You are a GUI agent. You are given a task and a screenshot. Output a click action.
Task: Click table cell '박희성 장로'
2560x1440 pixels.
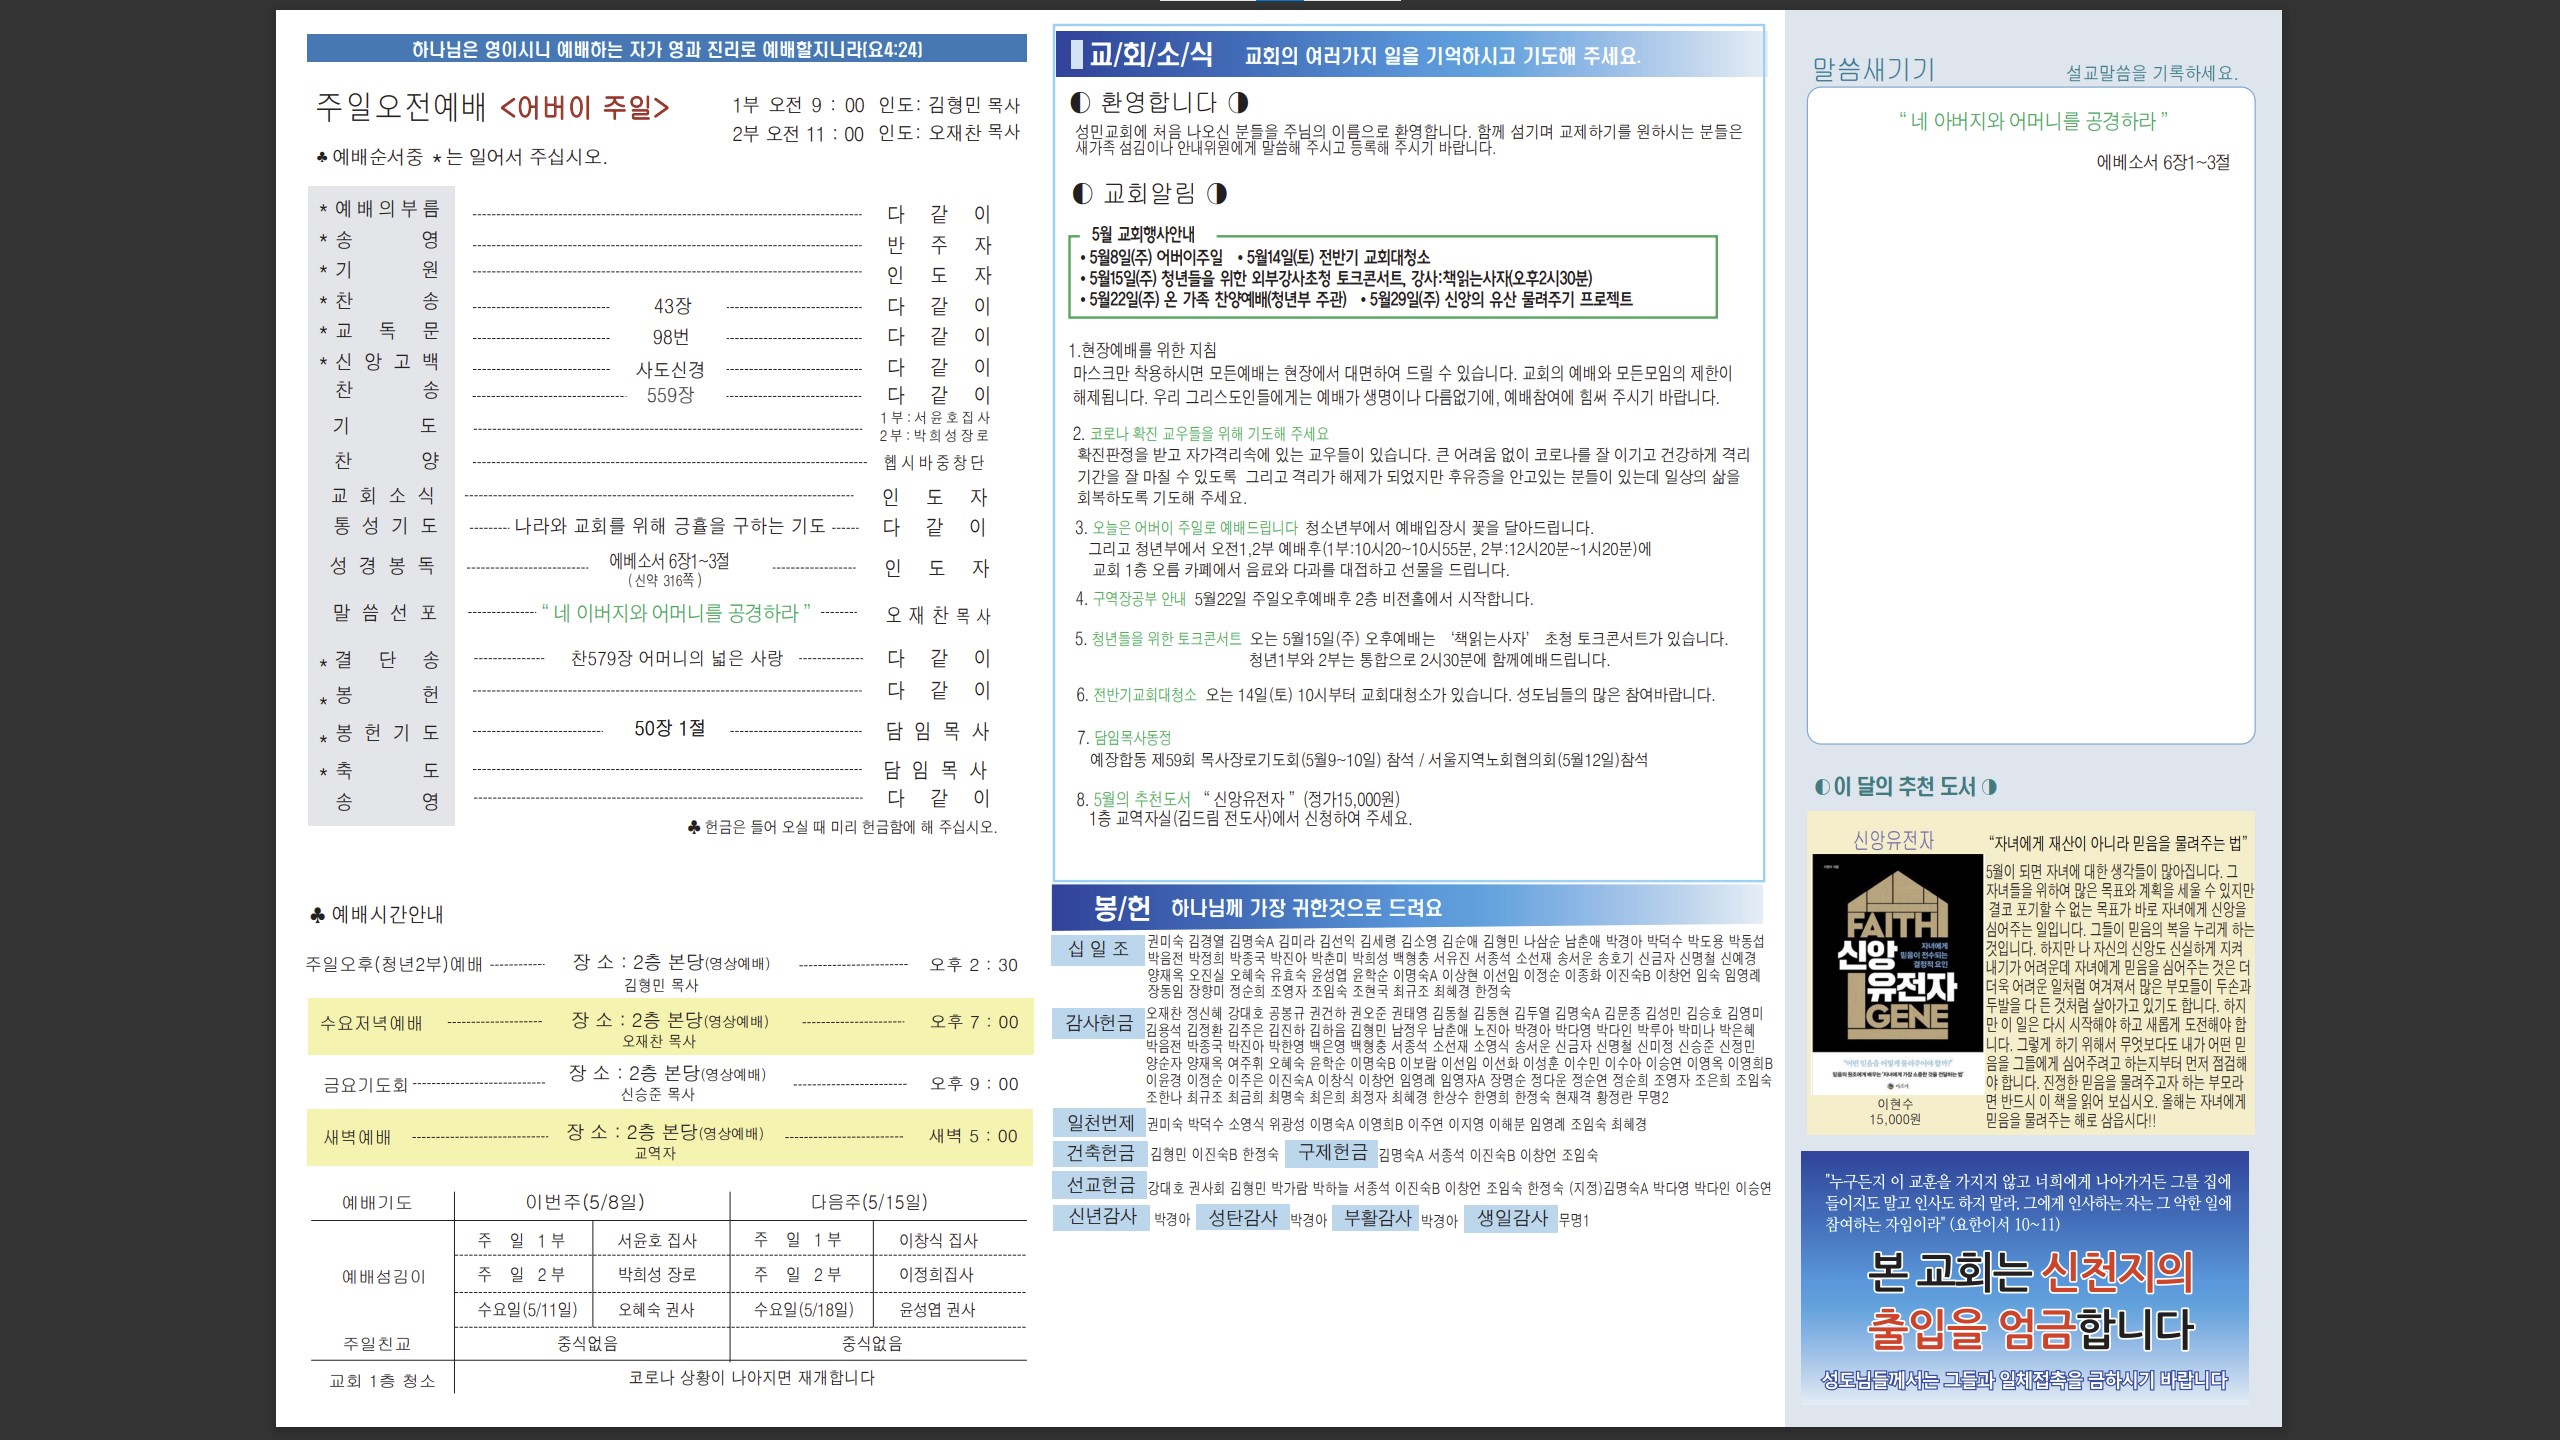click(656, 1274)
